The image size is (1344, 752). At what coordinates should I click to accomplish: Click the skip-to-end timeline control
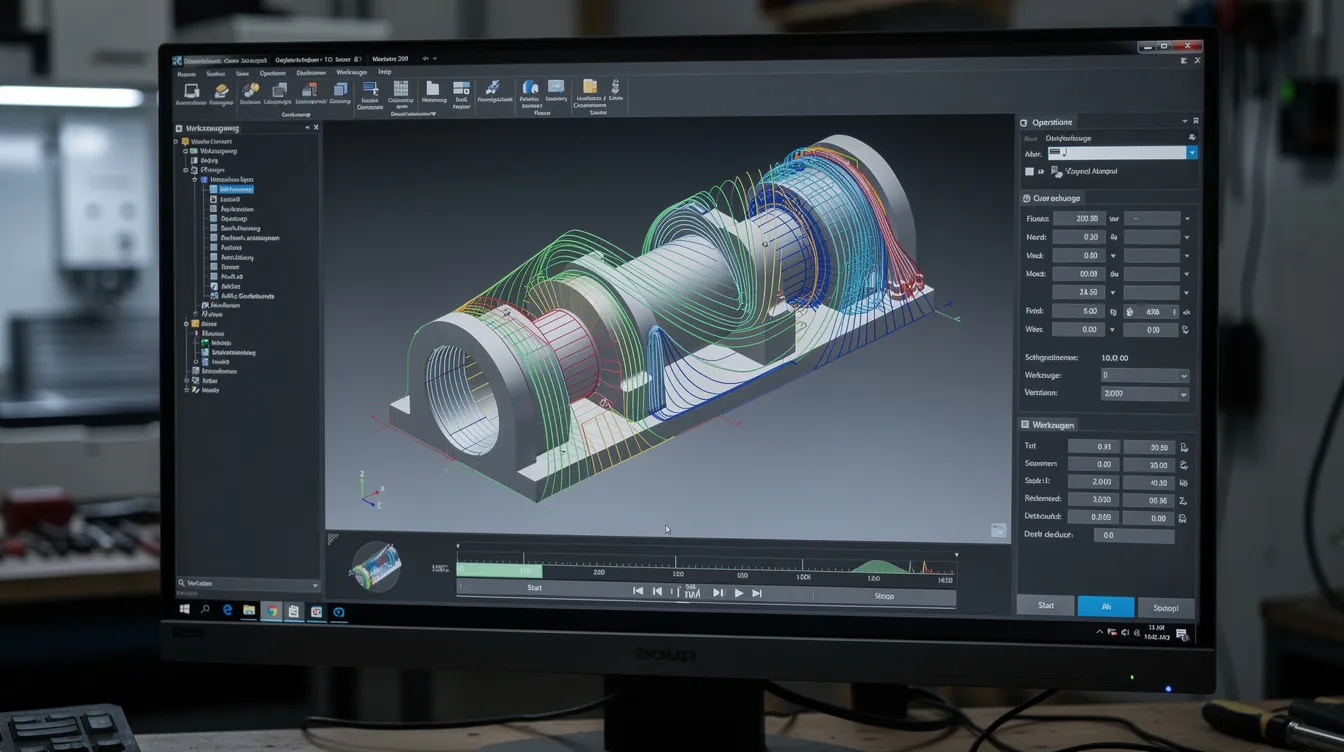tap(757, 593)
